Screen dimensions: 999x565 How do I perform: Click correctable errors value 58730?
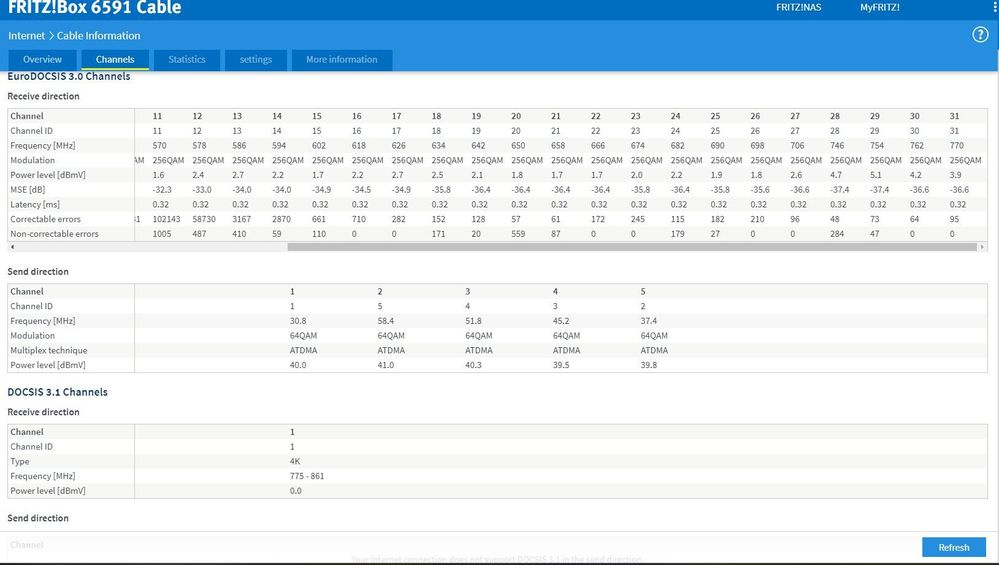tap(204, 219)
